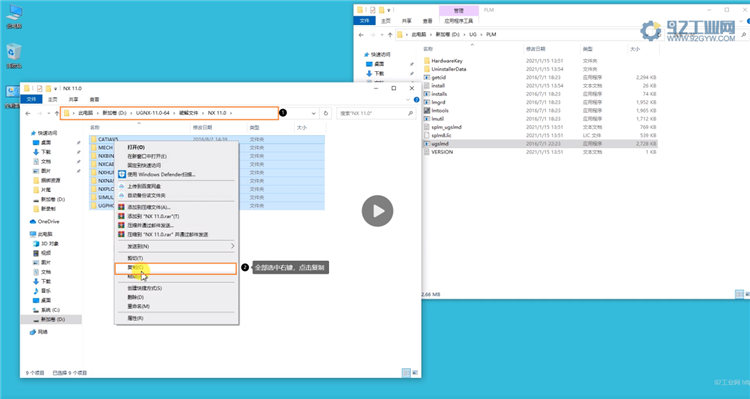
Task: Select the VERSION file in PLM window
Action: click(x=442, y=152)
